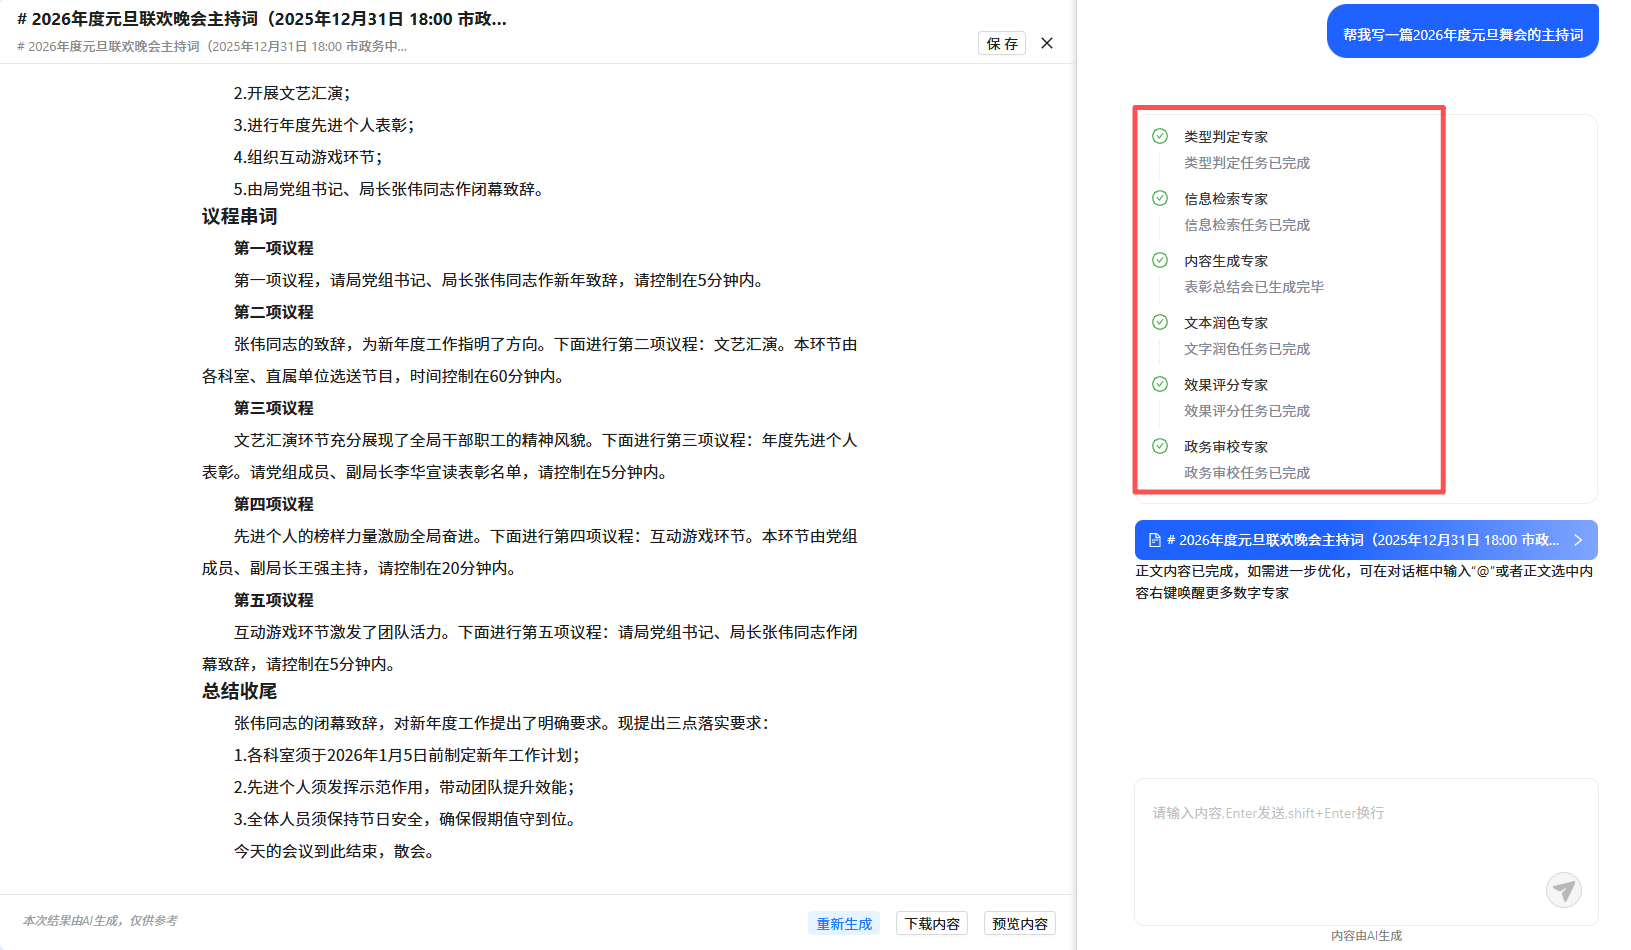Click the paper plane send icon
Viewport: 1631px width, 950px height.
click(1563, 889)
